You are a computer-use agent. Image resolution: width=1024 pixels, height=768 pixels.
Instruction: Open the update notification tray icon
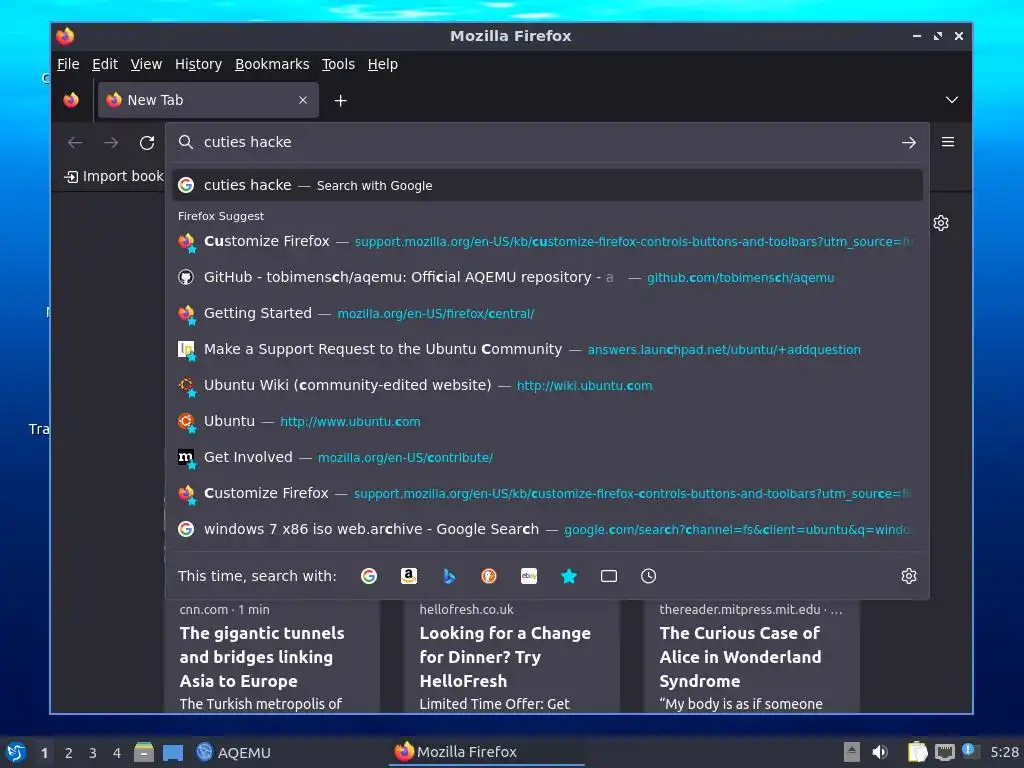969,751
